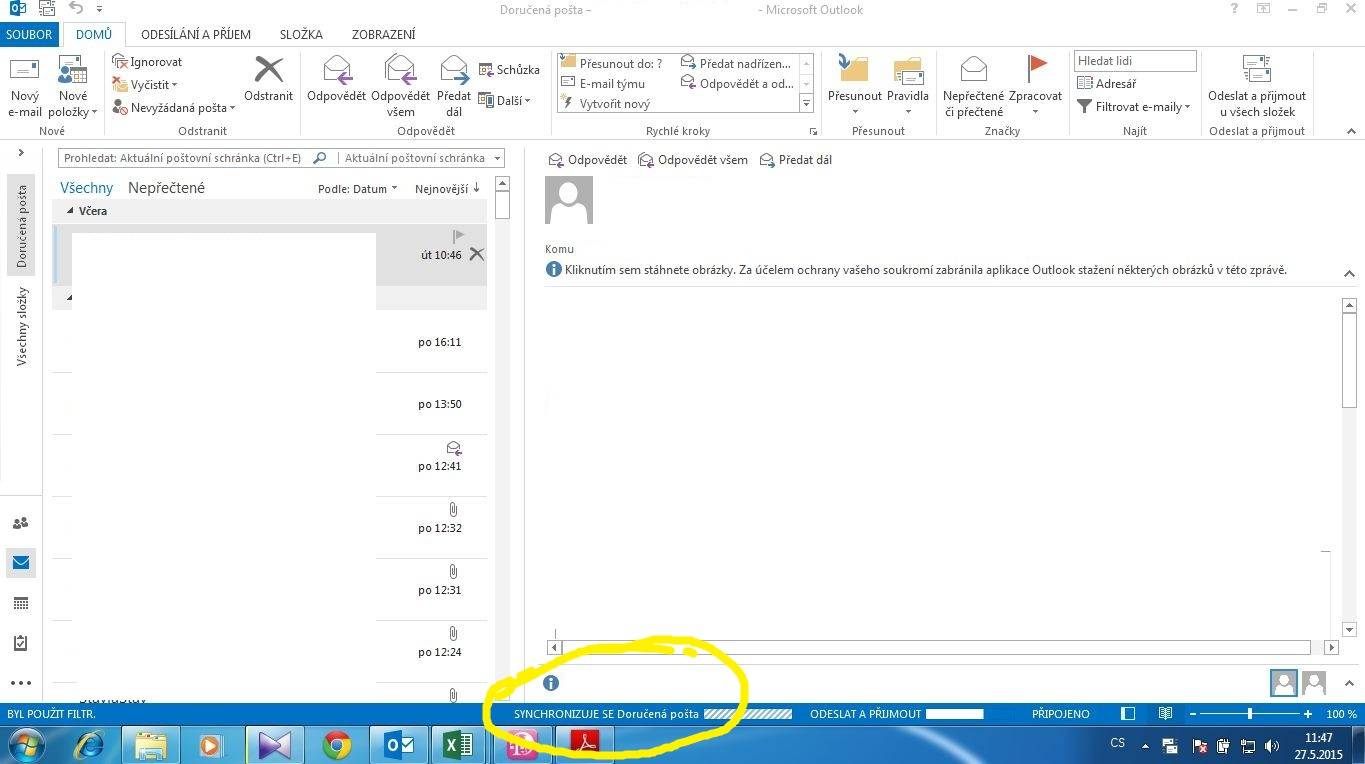Click Odpovědět všem in the reading pane
This screenshot has height=764, width=1365.
(693, 160)
